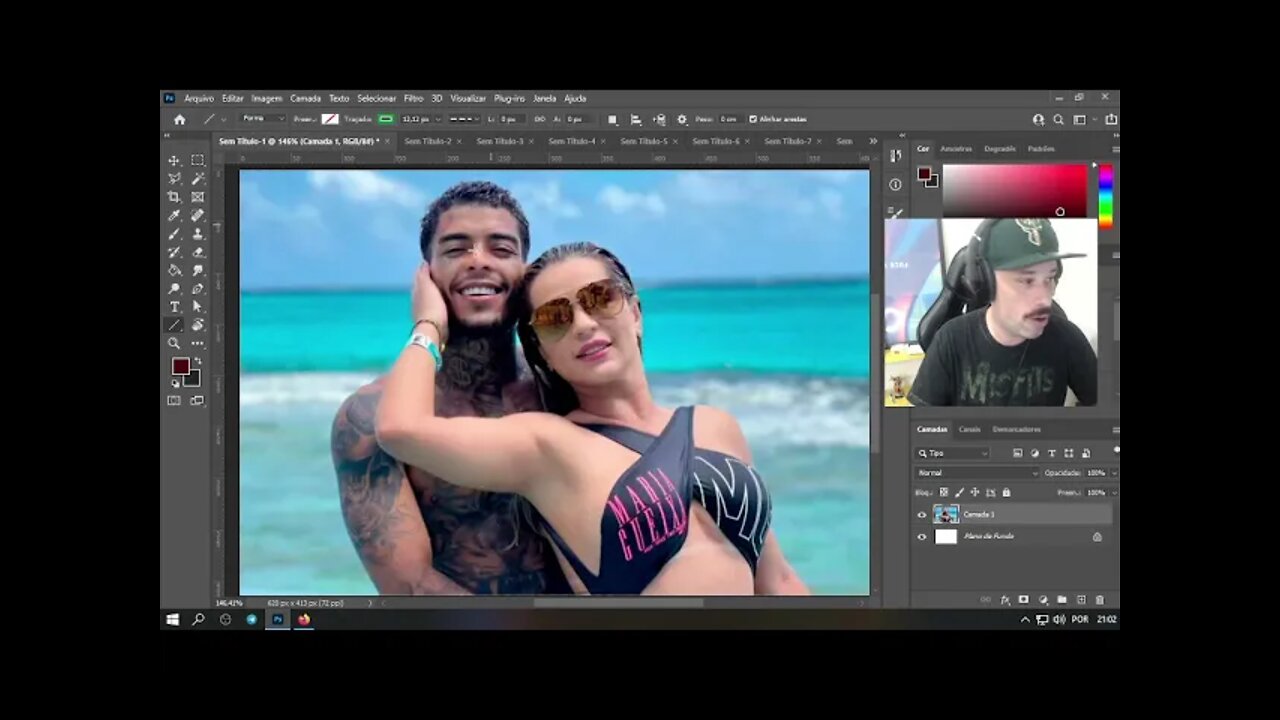1280x720 pixels.
Task: Open the Share icon in options bar
Action: (1111, 119)
